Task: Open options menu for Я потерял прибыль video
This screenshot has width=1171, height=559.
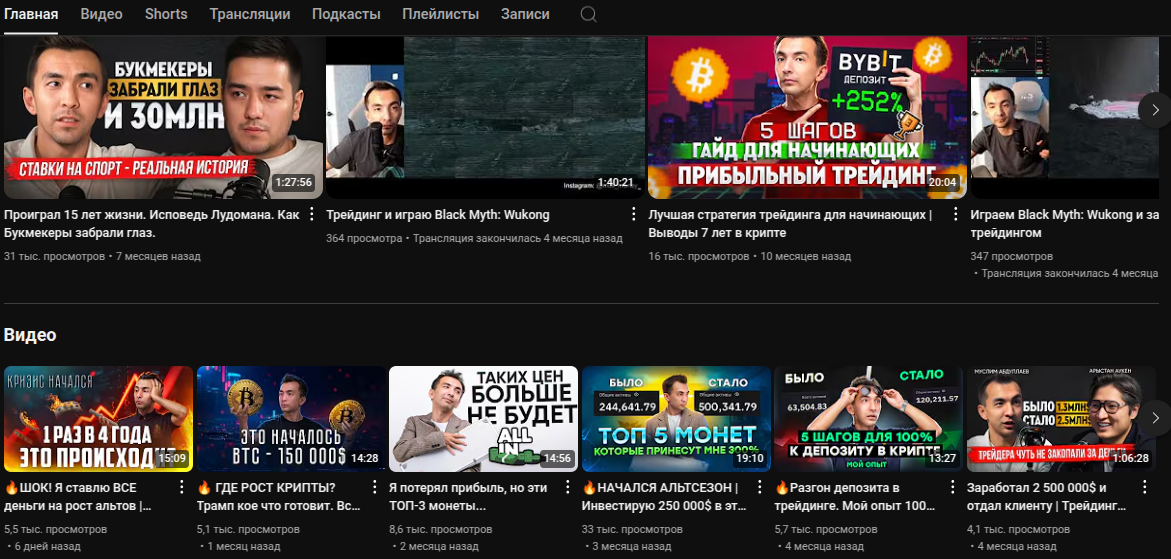Action: point(567,488)
